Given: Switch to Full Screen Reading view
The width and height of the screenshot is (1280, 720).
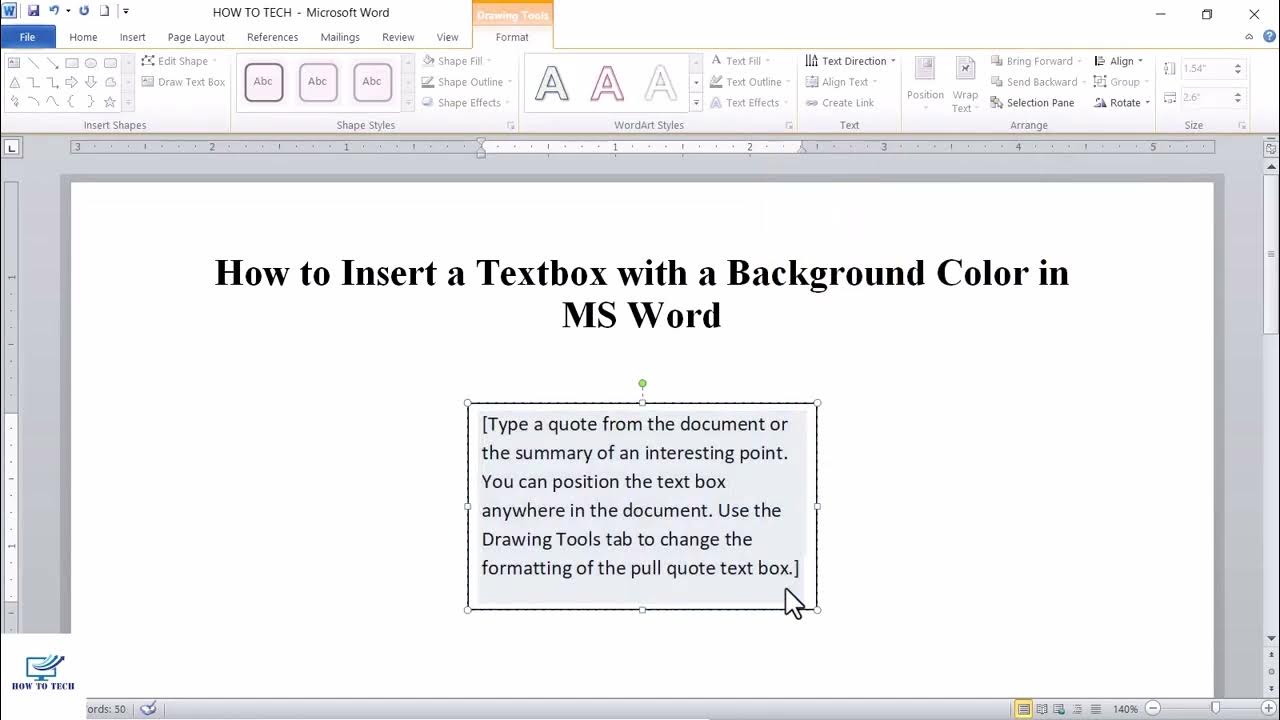Looking at the screenshot, I should click(x=1042, y=709).
